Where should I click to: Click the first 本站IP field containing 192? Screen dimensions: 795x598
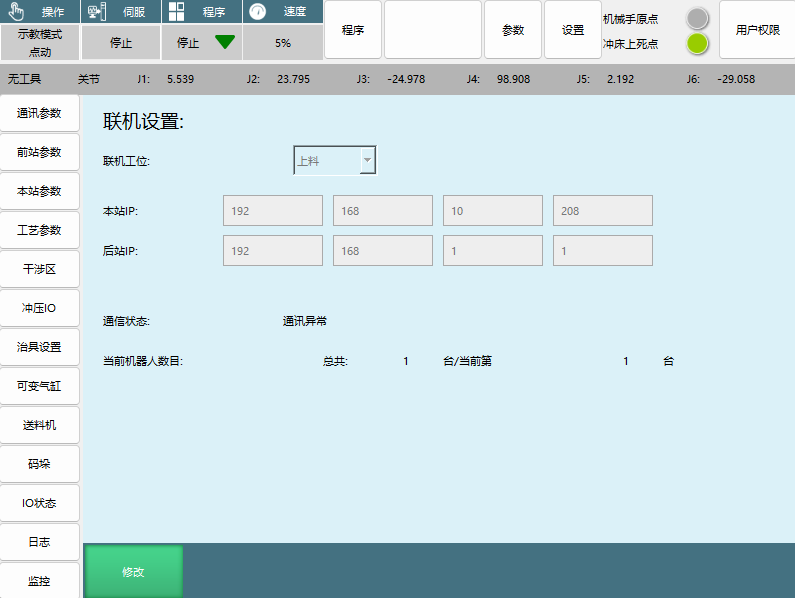click(272, 211)
